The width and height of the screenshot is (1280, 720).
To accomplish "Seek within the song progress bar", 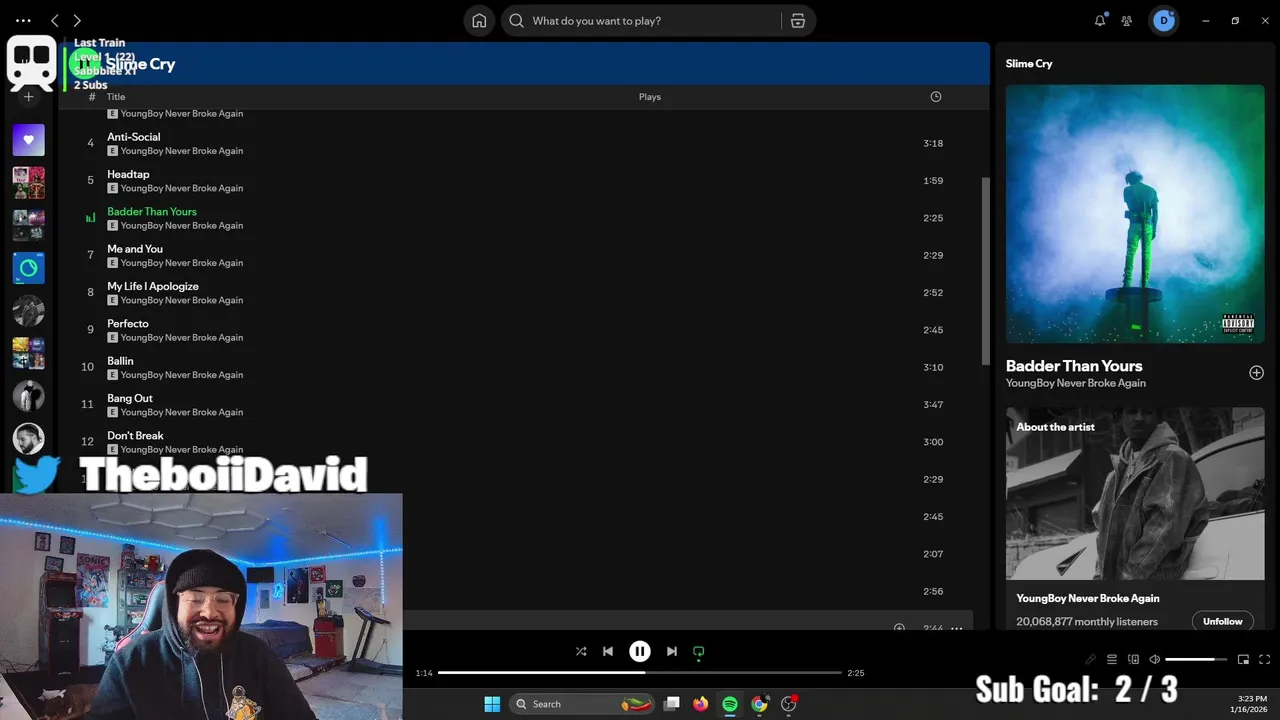I will [x=640, y=673].
